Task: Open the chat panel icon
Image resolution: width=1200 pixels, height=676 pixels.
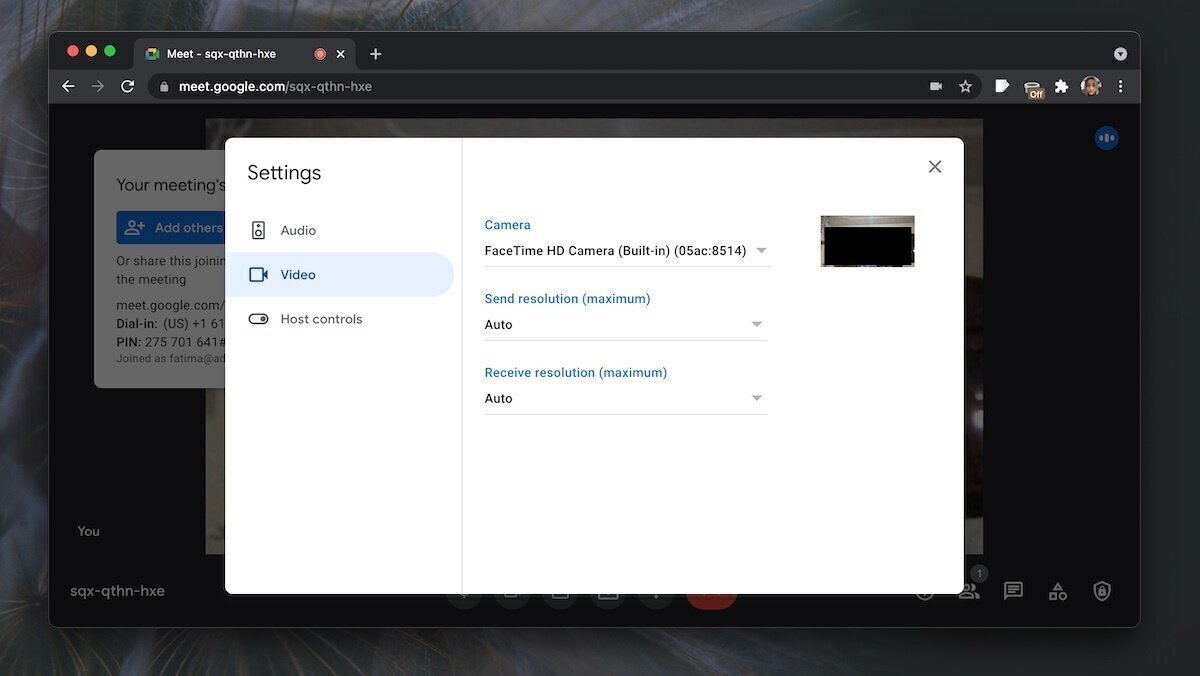Action: point(1013,591)
